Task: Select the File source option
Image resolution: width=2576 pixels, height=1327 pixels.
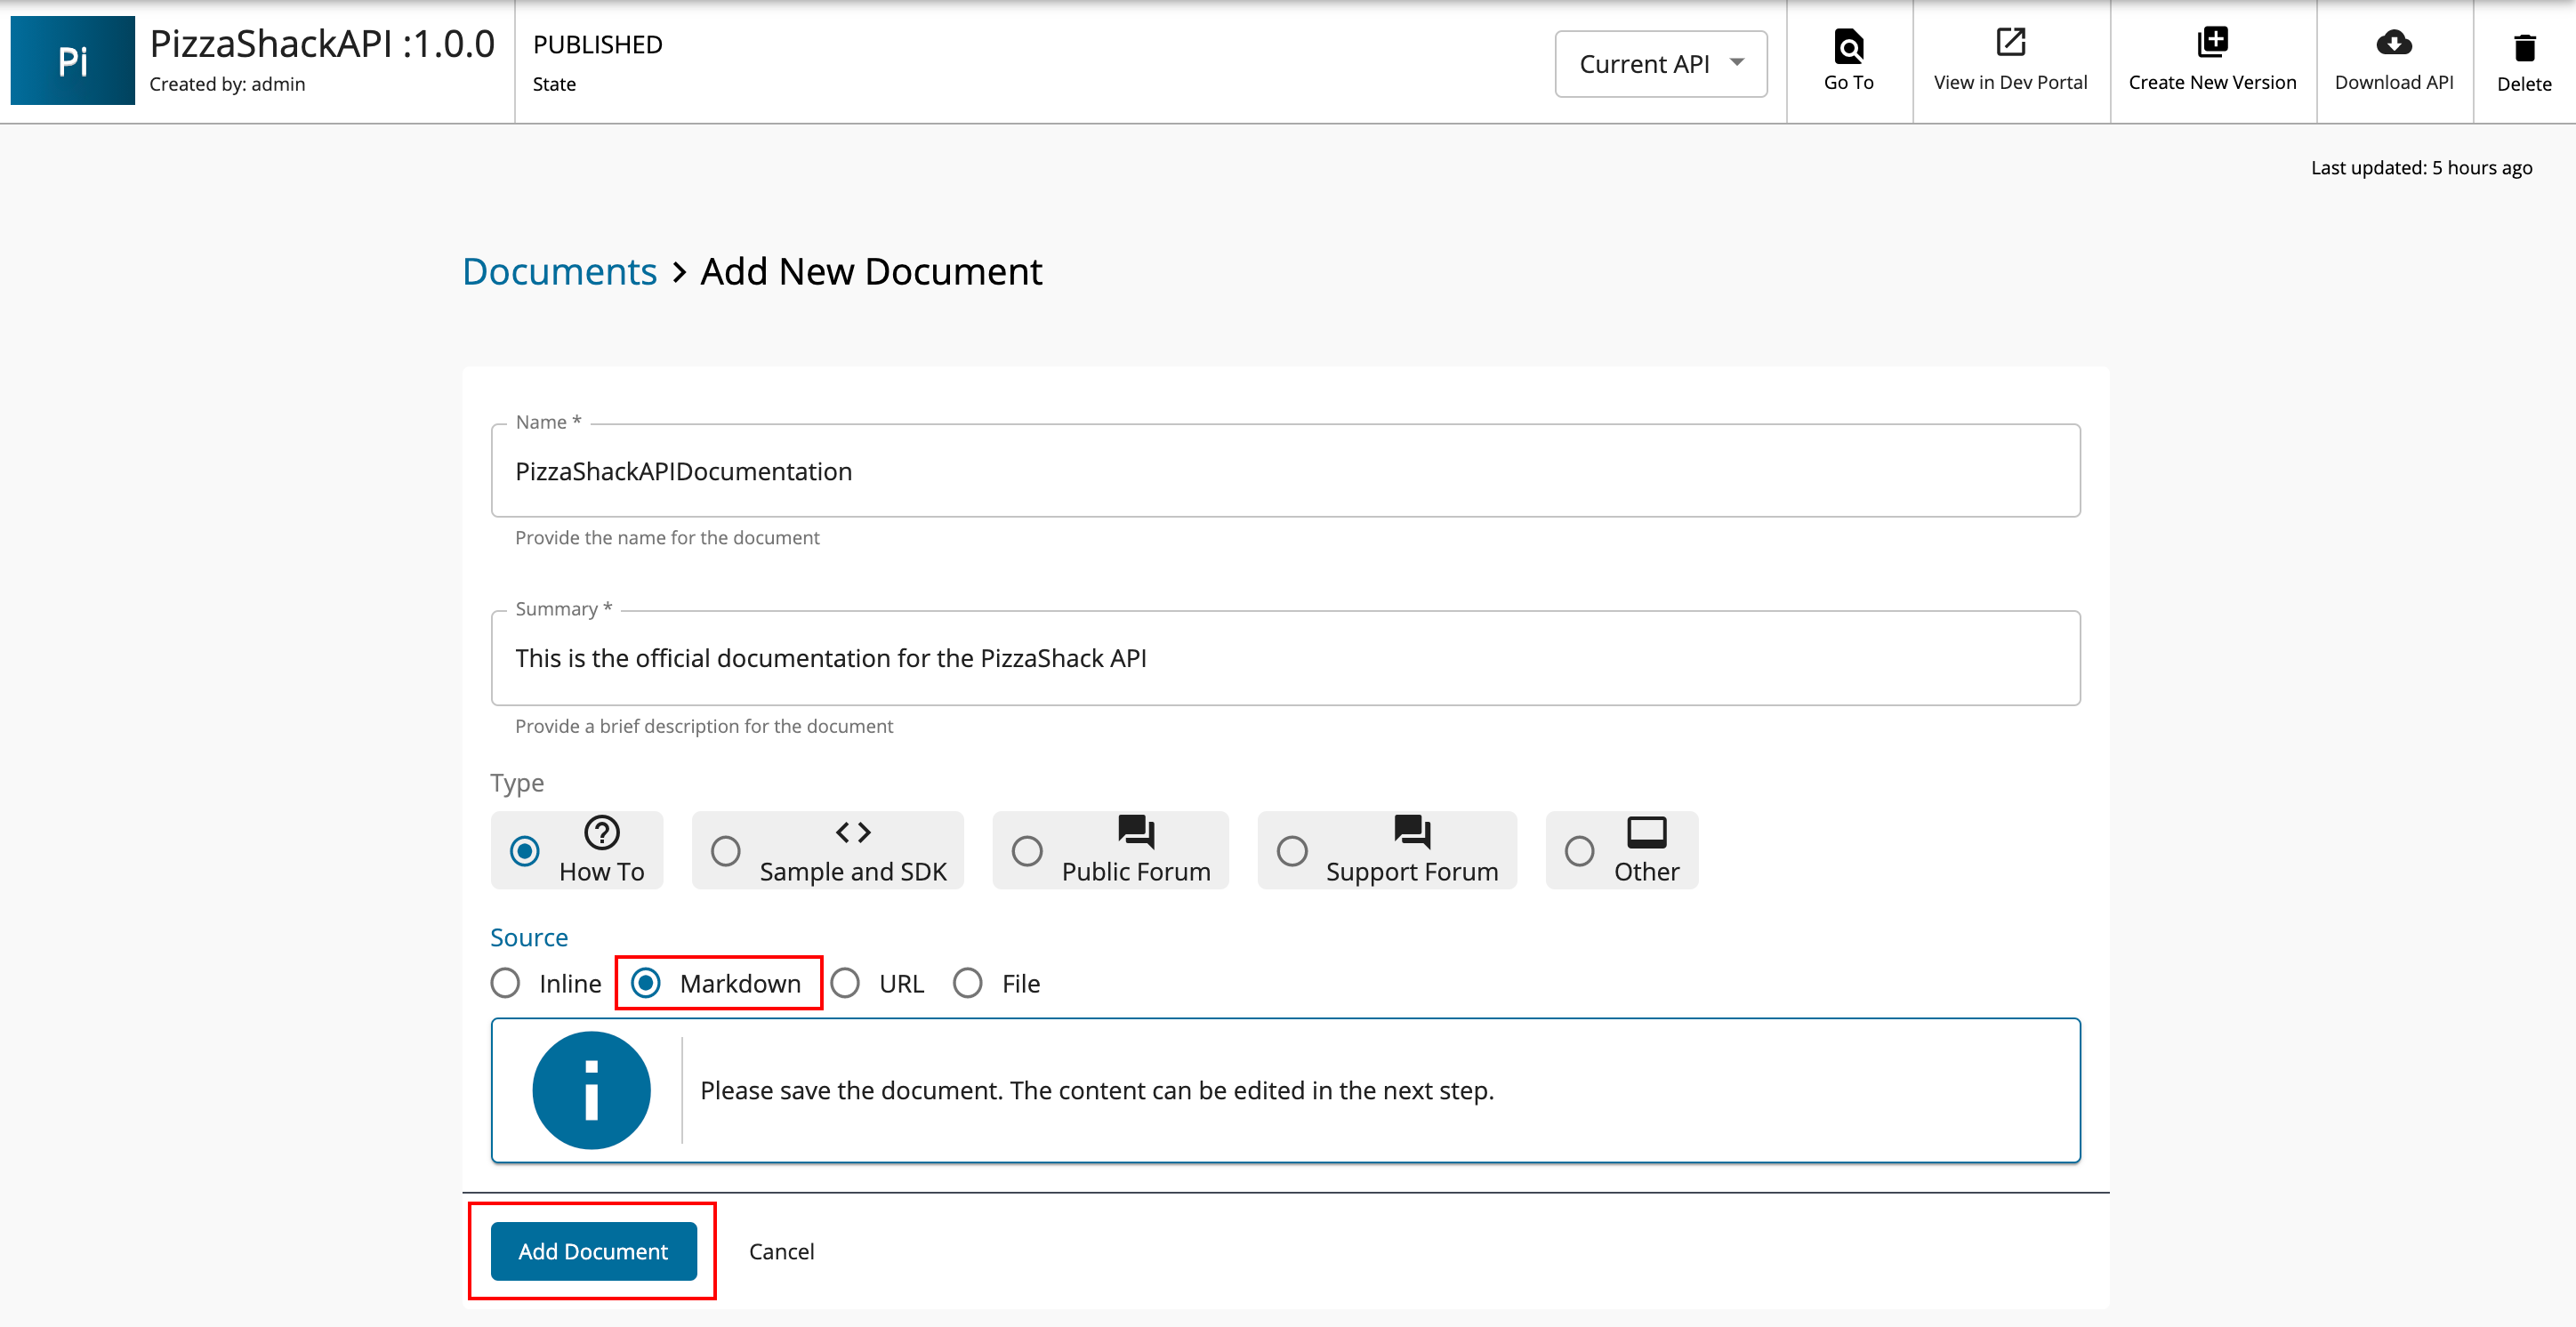Action: 968,983
